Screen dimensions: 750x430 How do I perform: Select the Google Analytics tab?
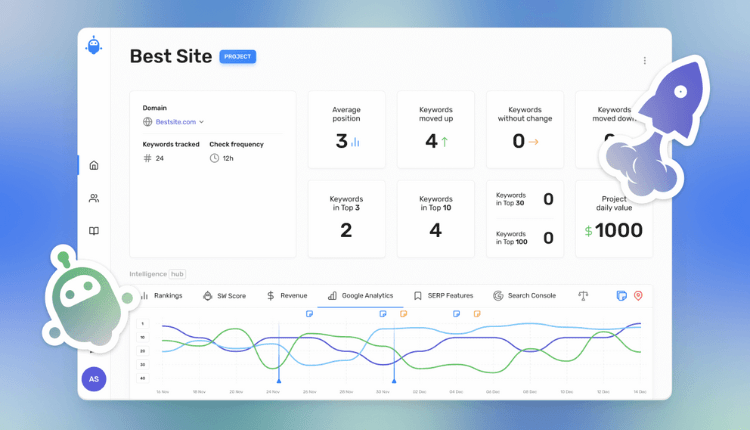tap(360, 296)
